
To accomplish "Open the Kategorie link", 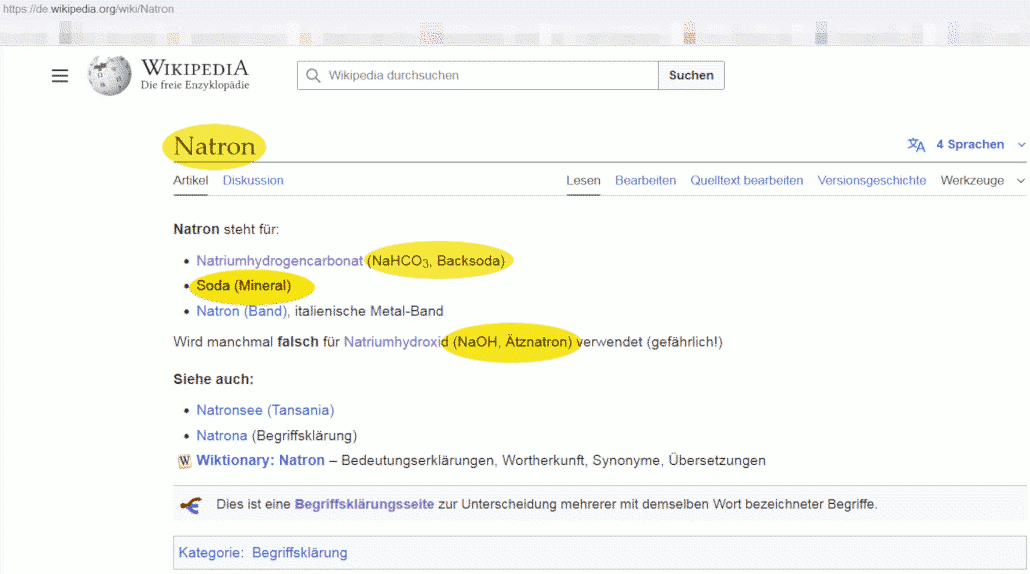I will pyautogui.click(x=209, y=553).
